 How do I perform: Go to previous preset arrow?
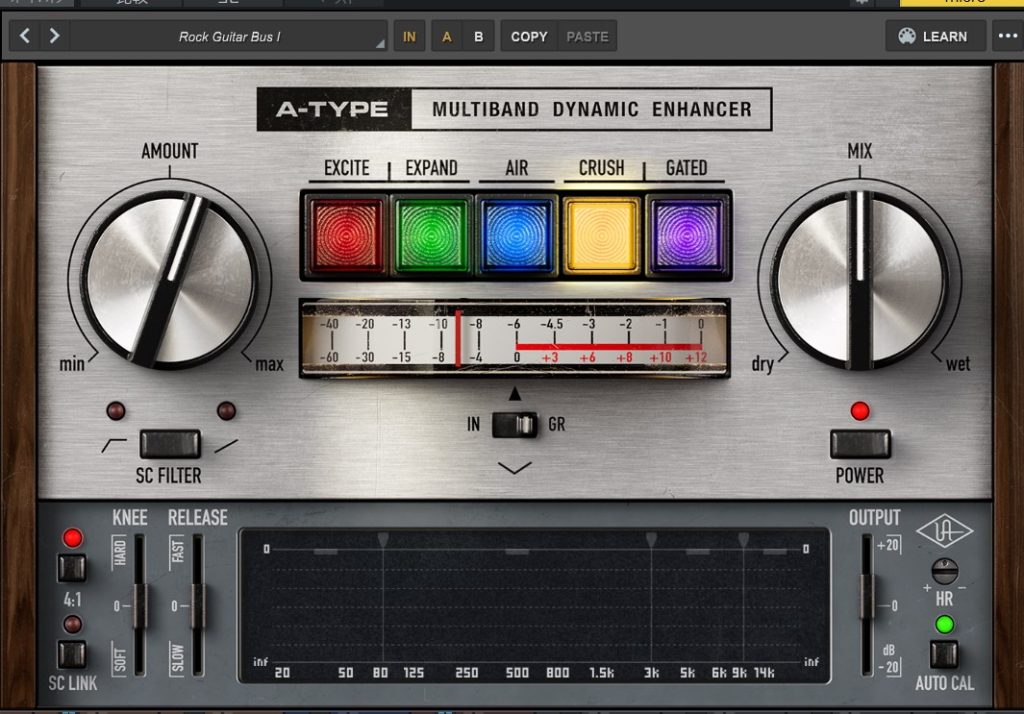click(x=25, y=36)
